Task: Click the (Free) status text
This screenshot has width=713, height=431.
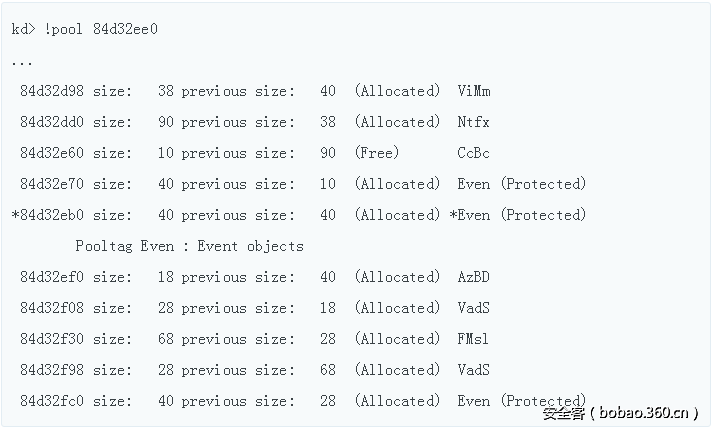Action: (x=376, y=153)
